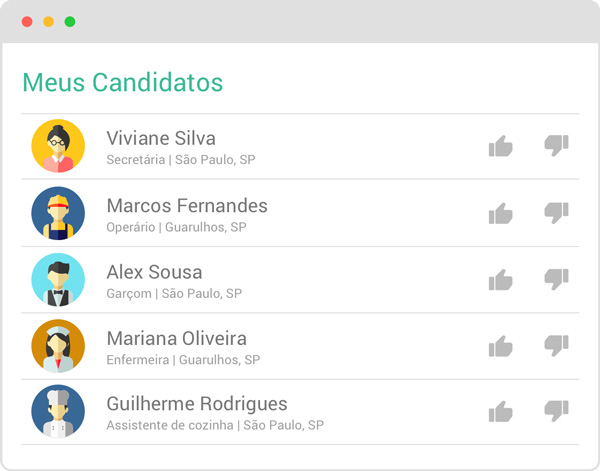Screen dimensions: 600x471
Task: Select the Marcos Fernandes name link
Action: tap(187, 206)
